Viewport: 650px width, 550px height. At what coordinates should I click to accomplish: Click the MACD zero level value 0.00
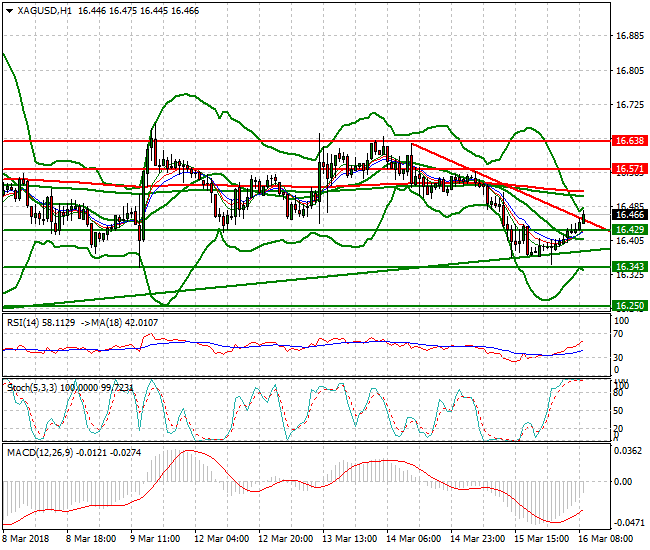[623, 482]
